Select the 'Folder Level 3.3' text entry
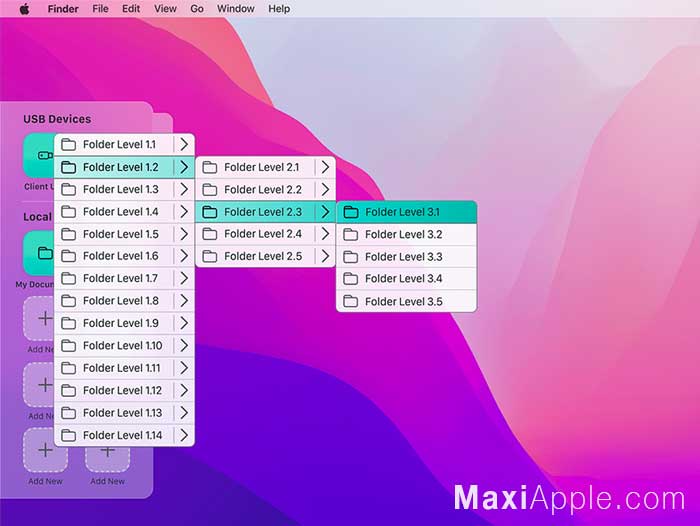The image size is (700, 526). coord(404,257)
